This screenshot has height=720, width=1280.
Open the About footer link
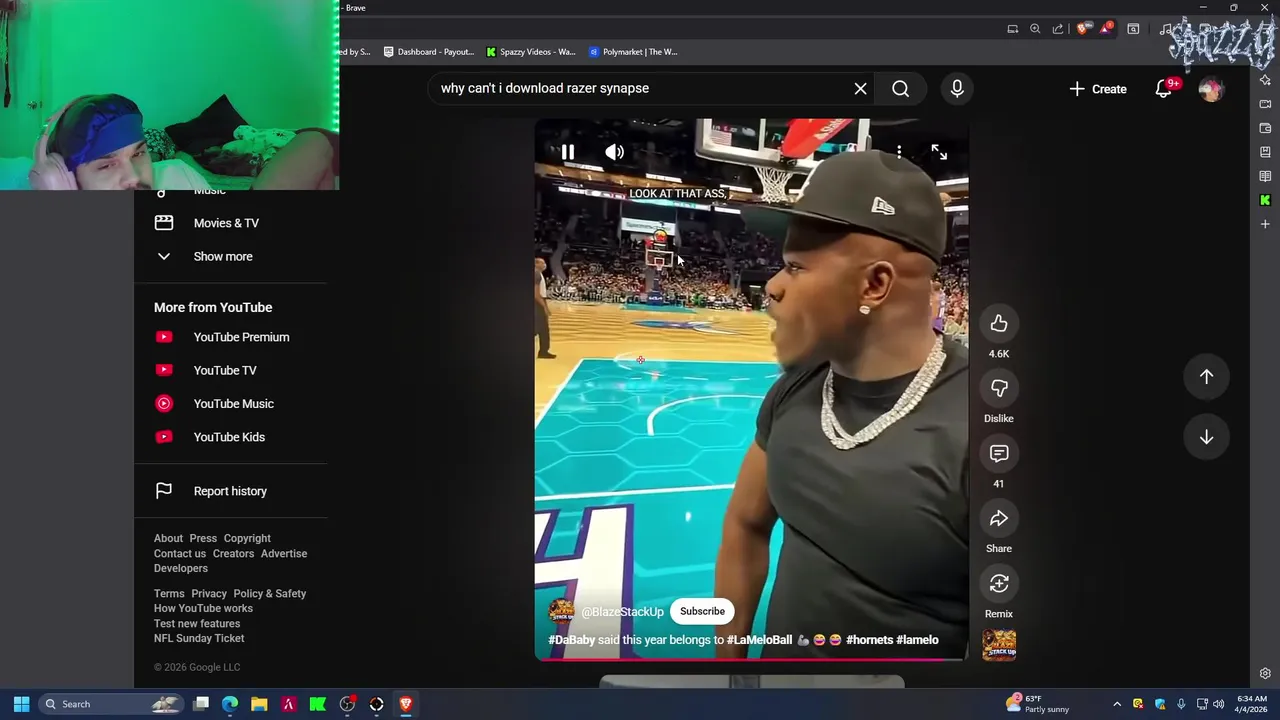tap(168, 538)
